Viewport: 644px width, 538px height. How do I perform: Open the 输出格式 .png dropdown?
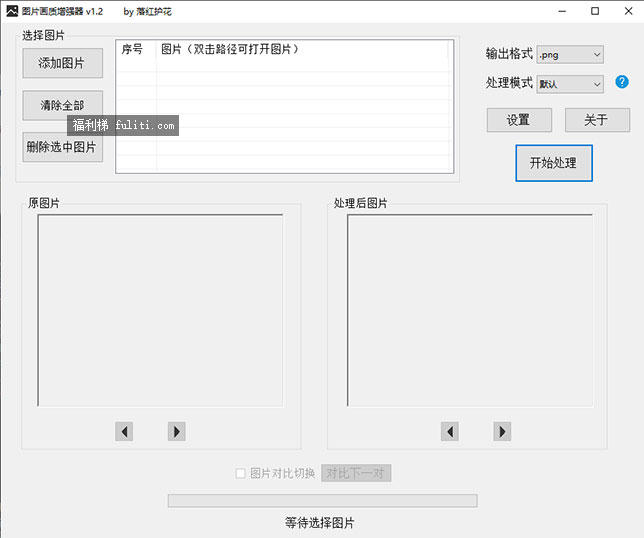click(570, 54)
